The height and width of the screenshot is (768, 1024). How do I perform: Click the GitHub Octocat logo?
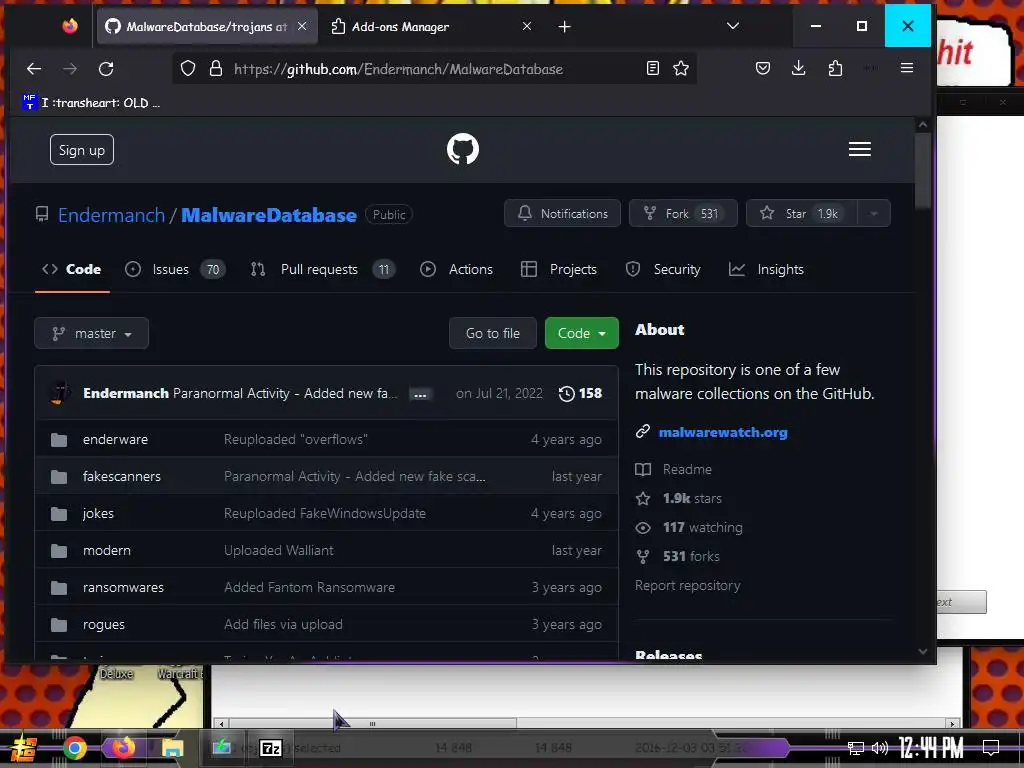point(462,149)
